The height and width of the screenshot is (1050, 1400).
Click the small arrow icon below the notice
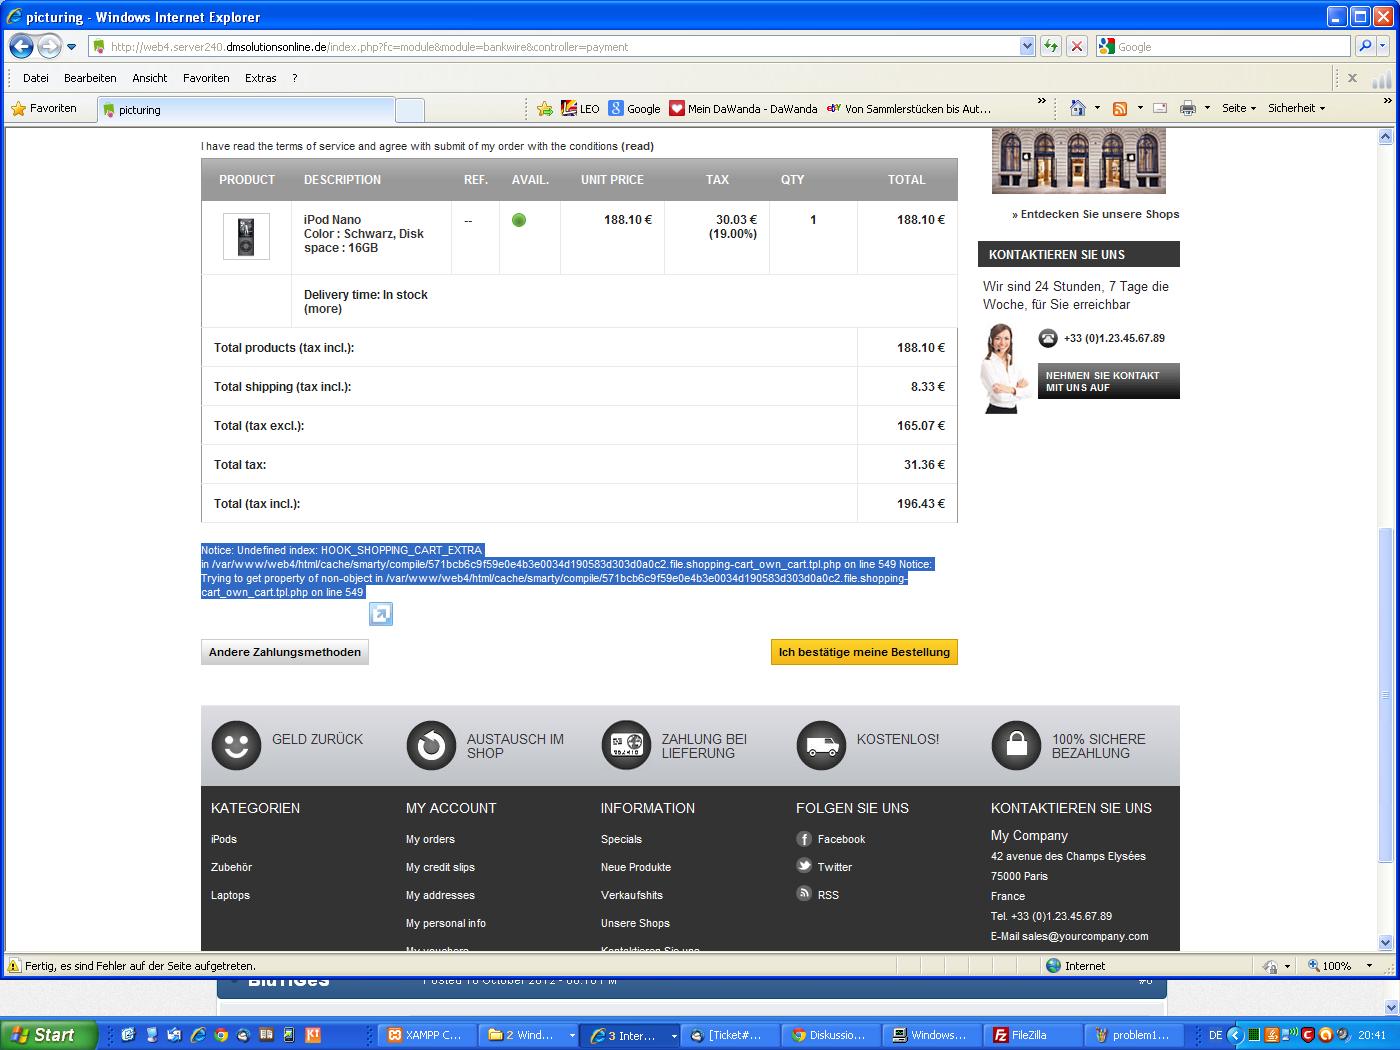tap(381, 614)
